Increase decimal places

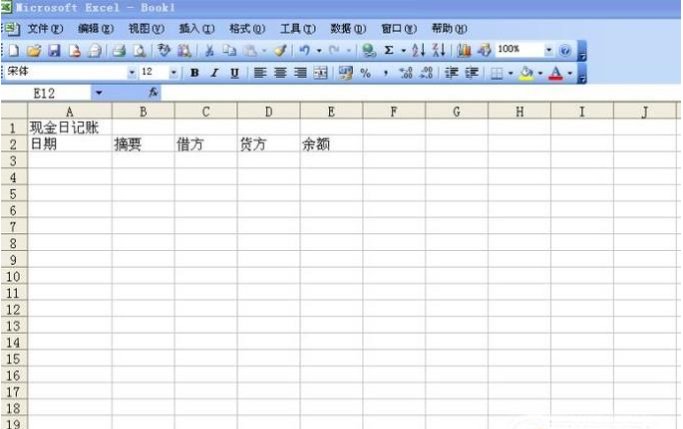tap(406, 73)
